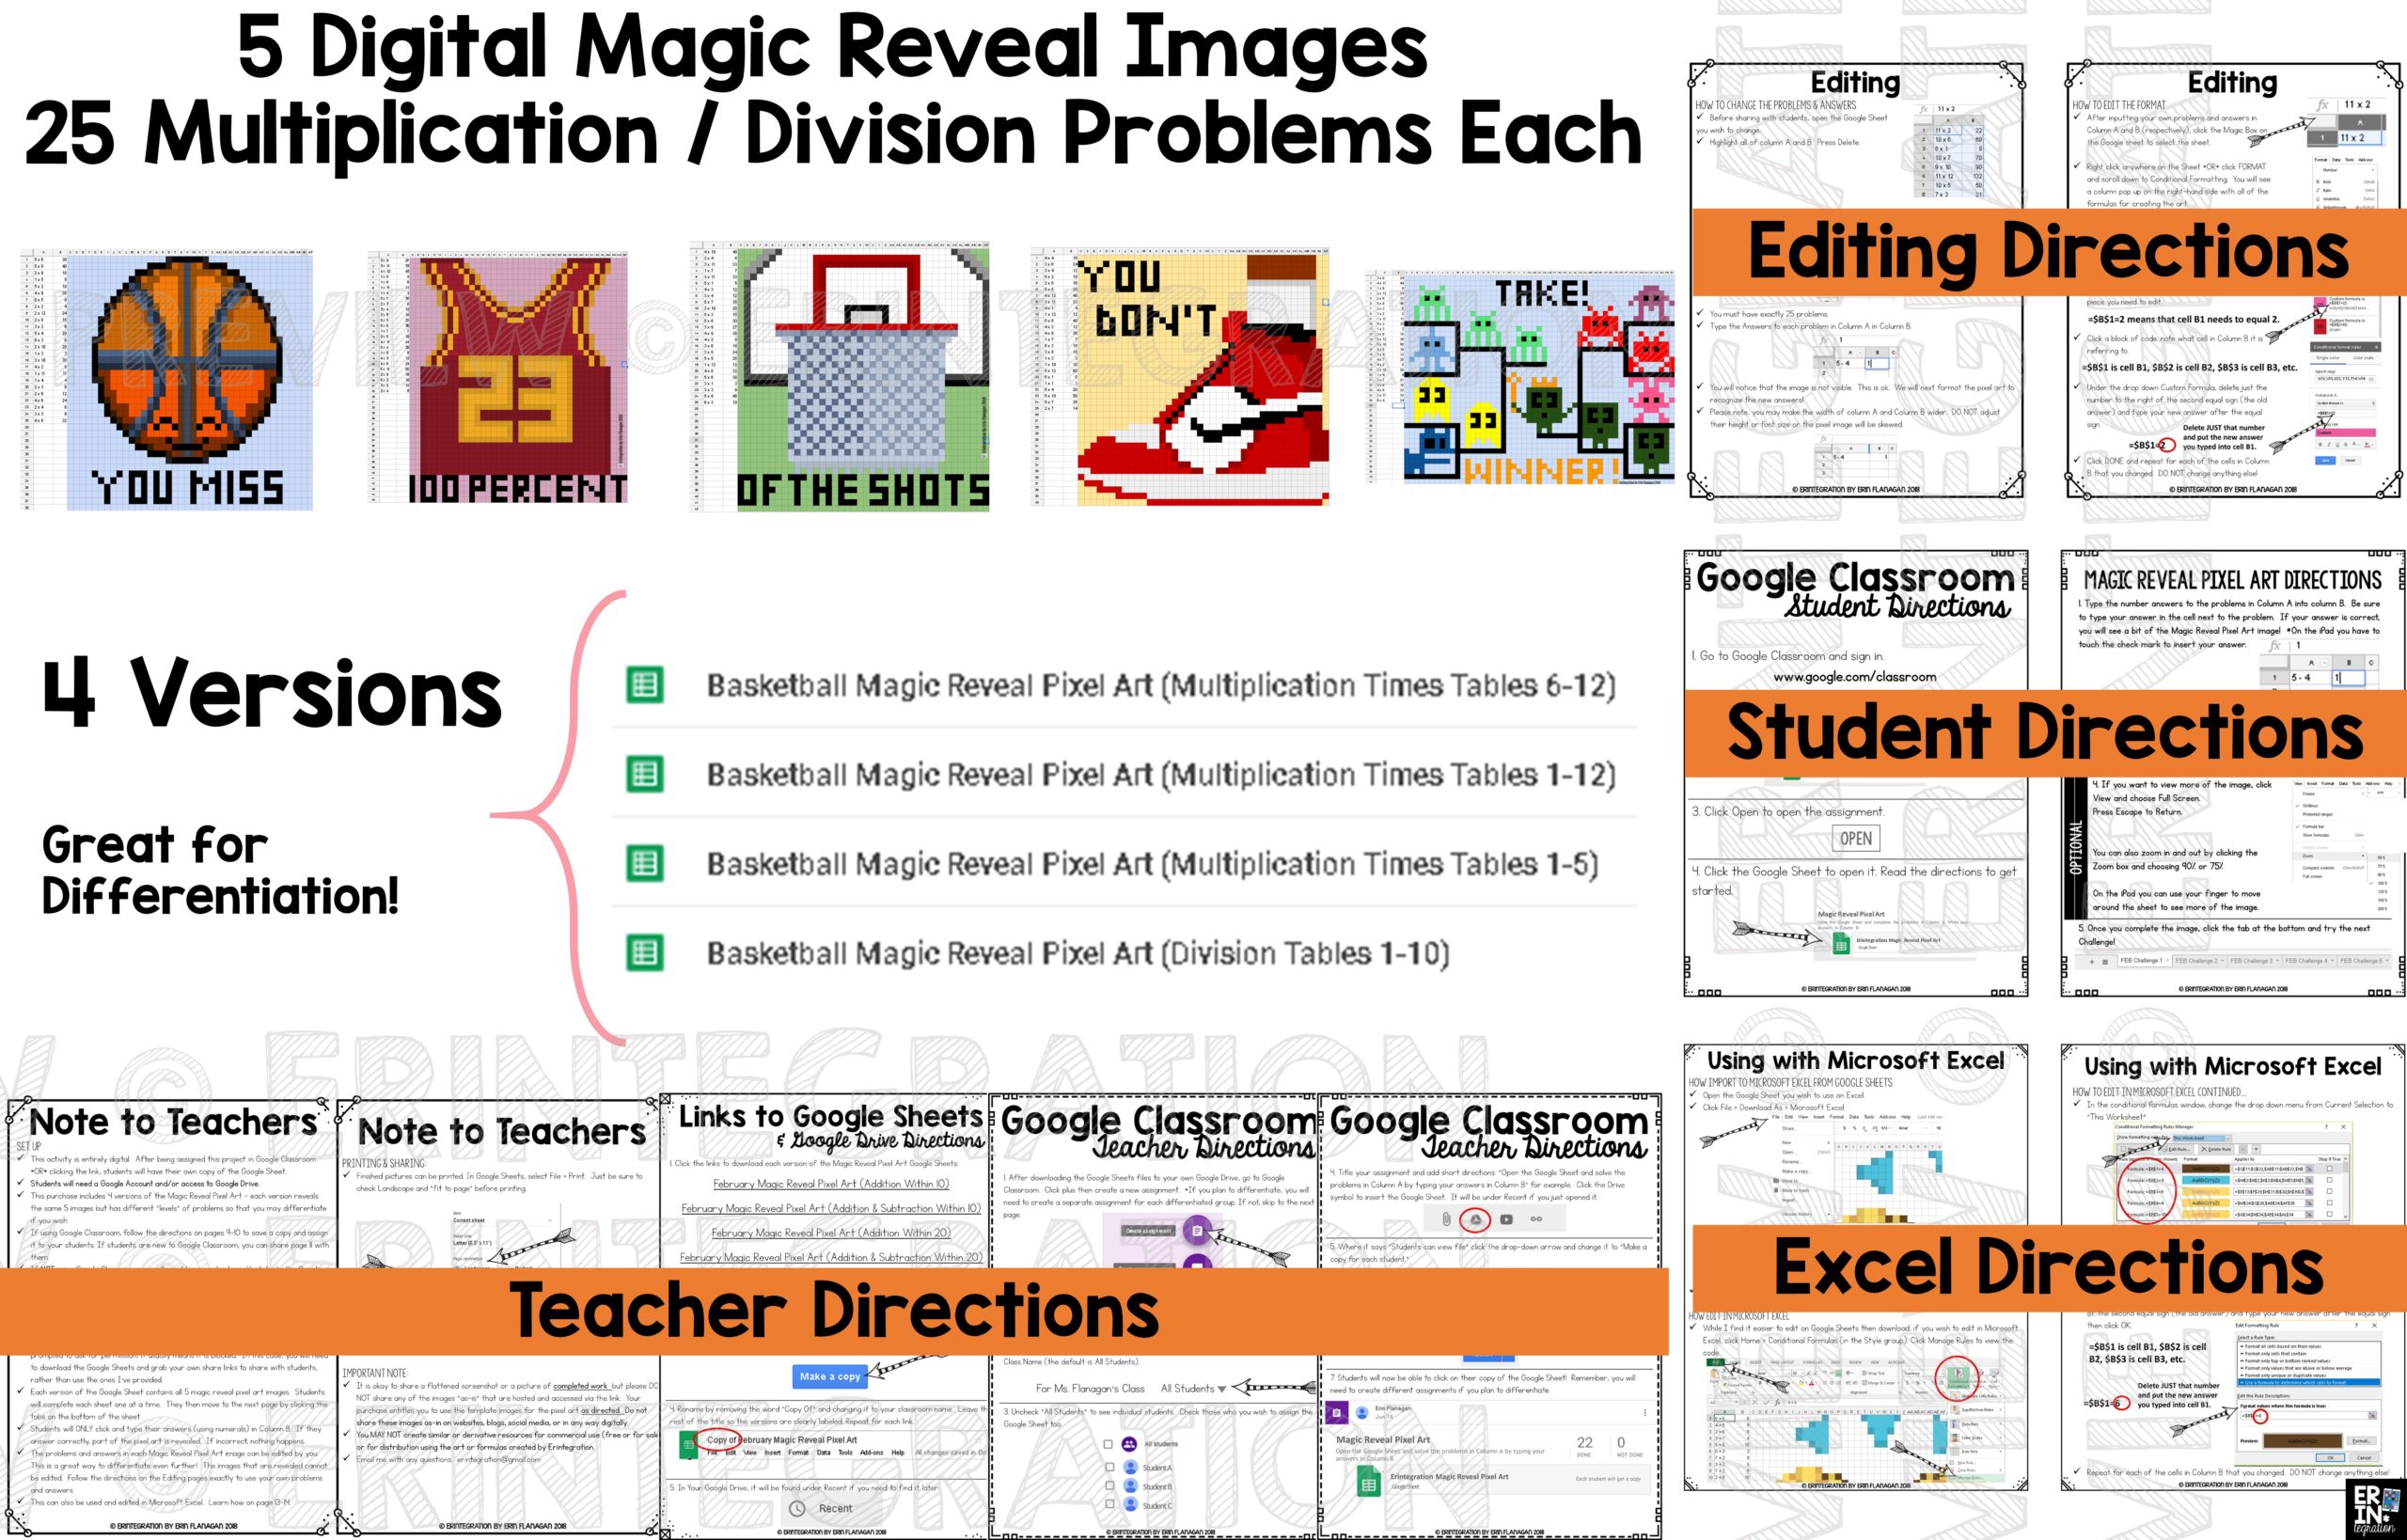Image resolution: width=2407 pixels, height=1540 pixels.
Task: Click the All students group icon
Action: click(1130, 1445)
